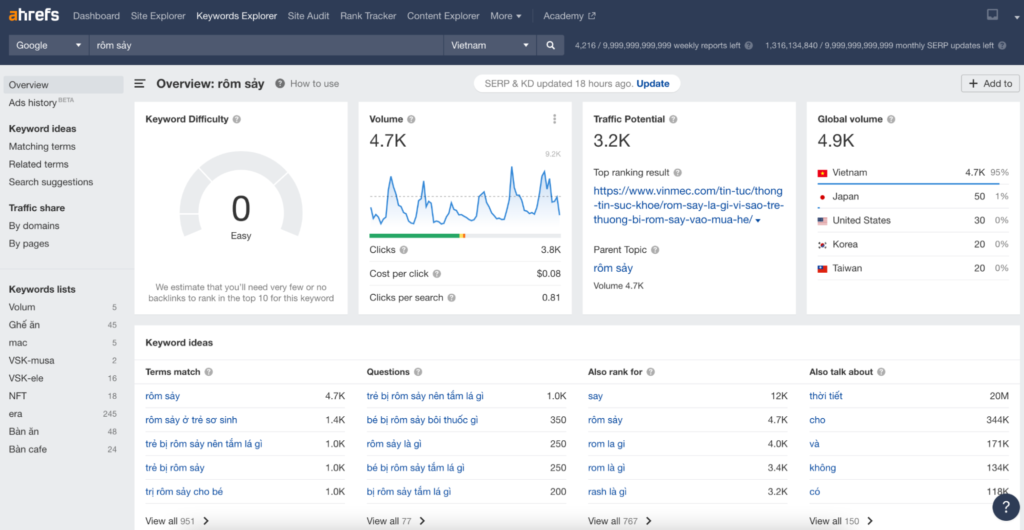Open the Academy link

point(569,16)
